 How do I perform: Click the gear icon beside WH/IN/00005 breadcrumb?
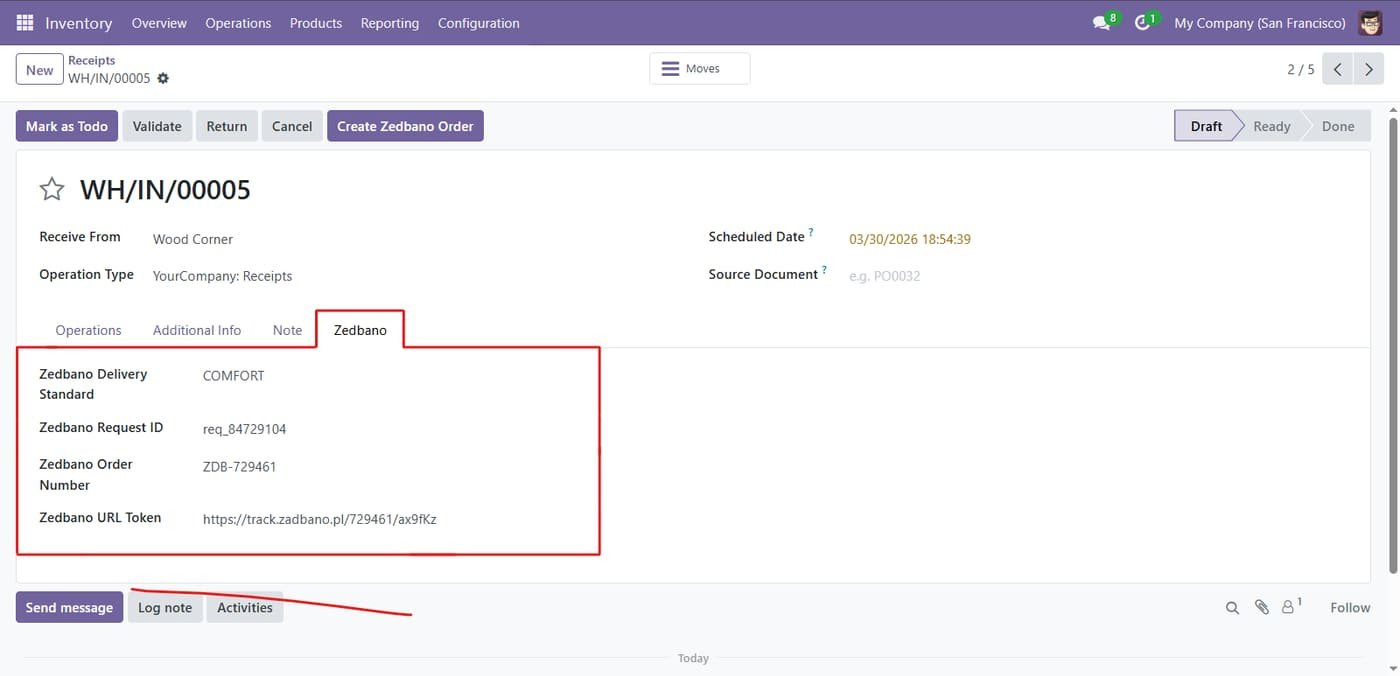pos(163,78)
